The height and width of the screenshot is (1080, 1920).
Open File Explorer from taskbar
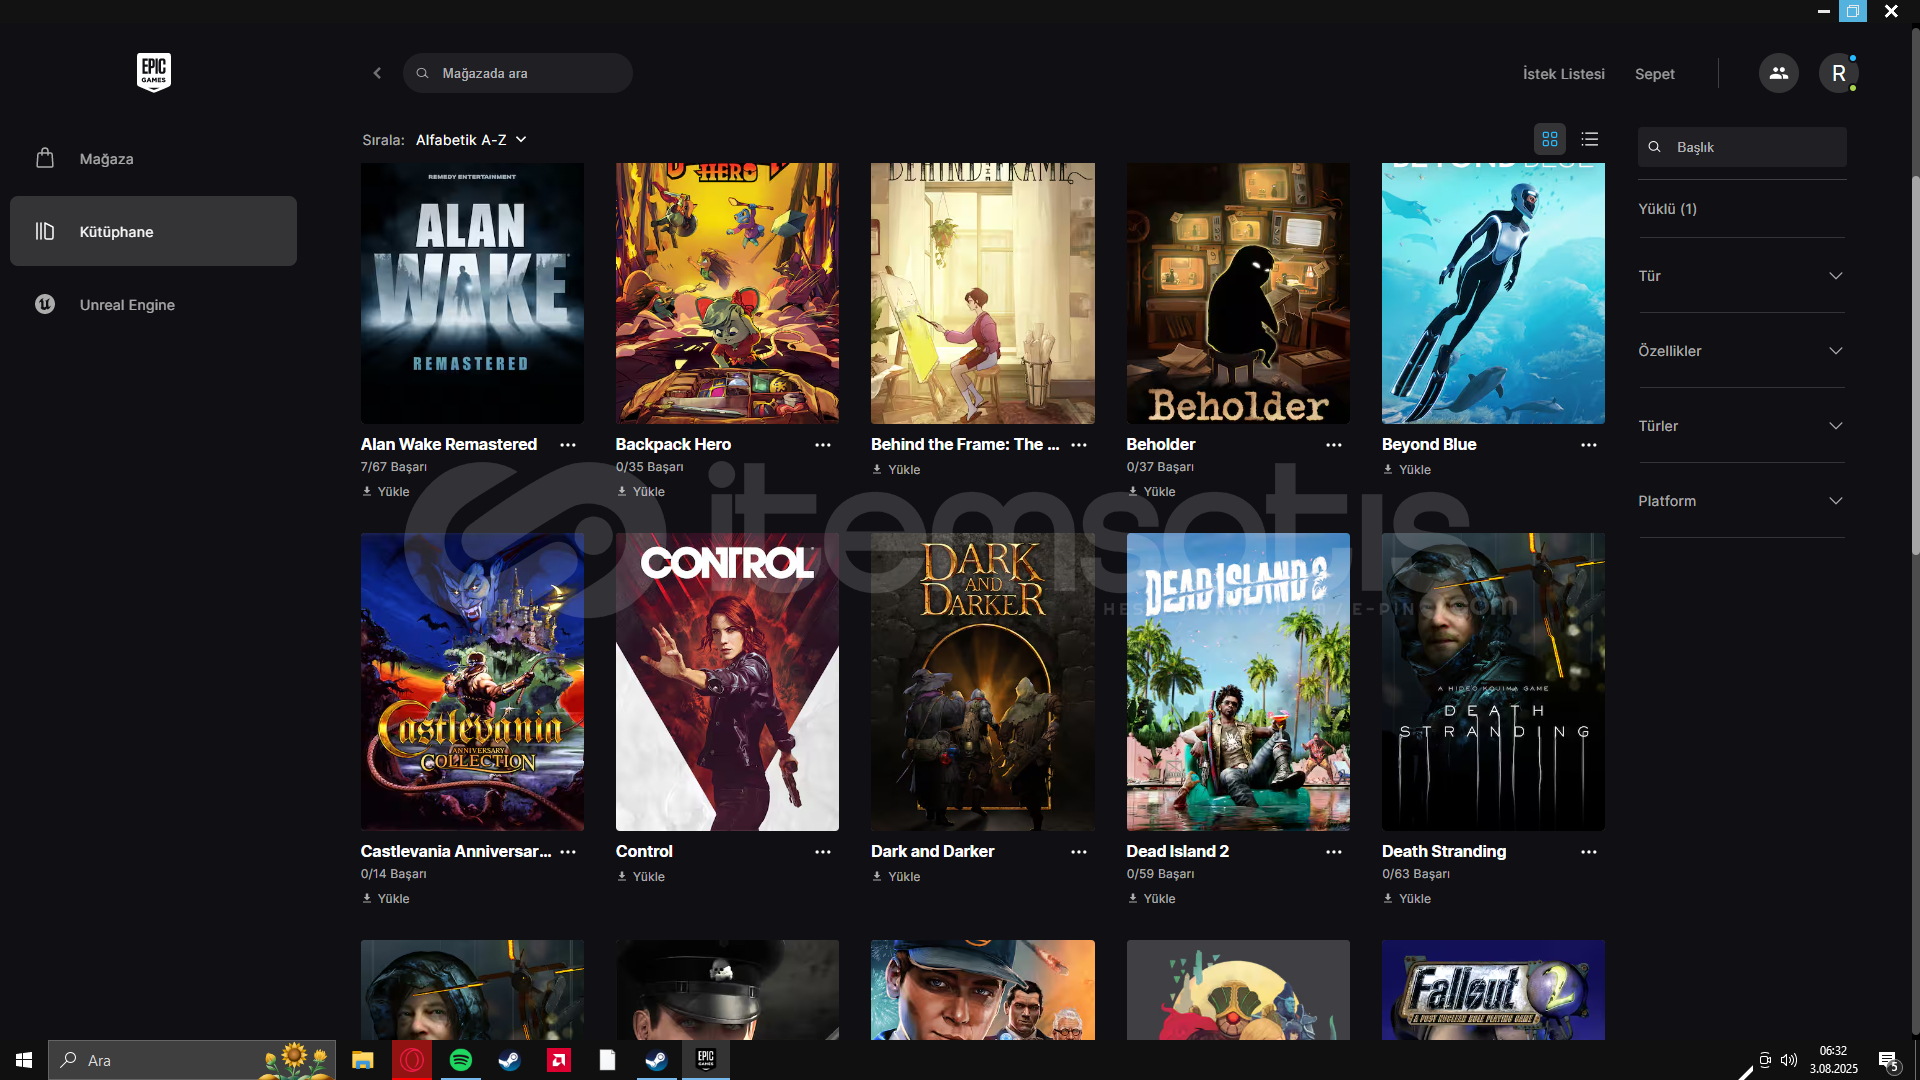(x=362, y=1060)
